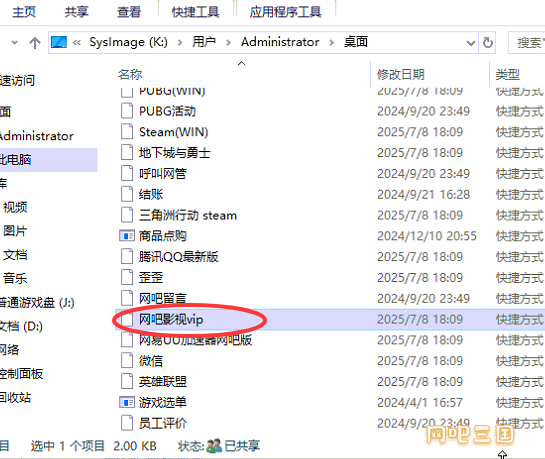Open 文档 library in navigation pane
The image size is (545, 459).
[x=15, y=255]
